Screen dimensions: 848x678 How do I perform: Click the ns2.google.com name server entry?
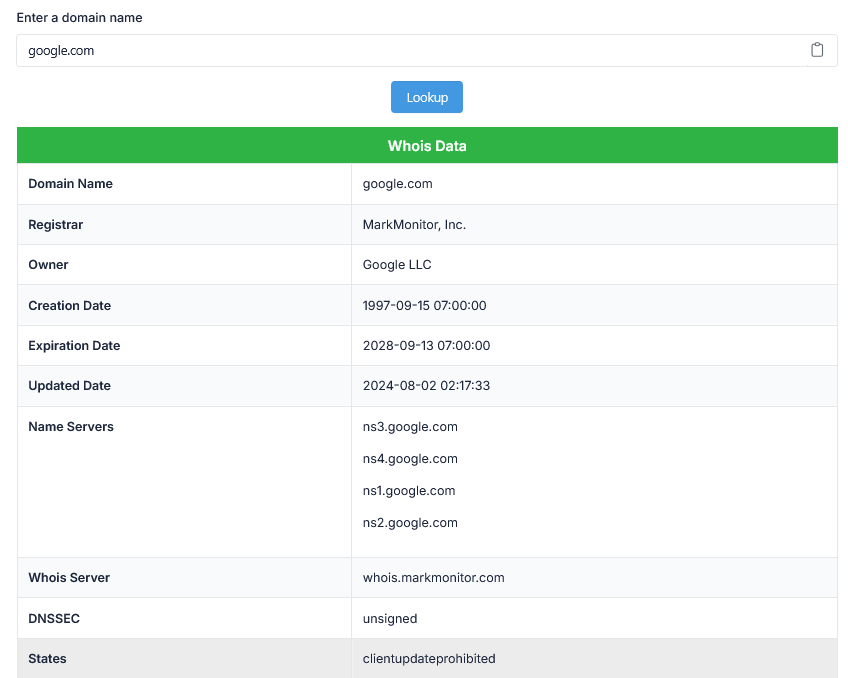pos(410,523)
